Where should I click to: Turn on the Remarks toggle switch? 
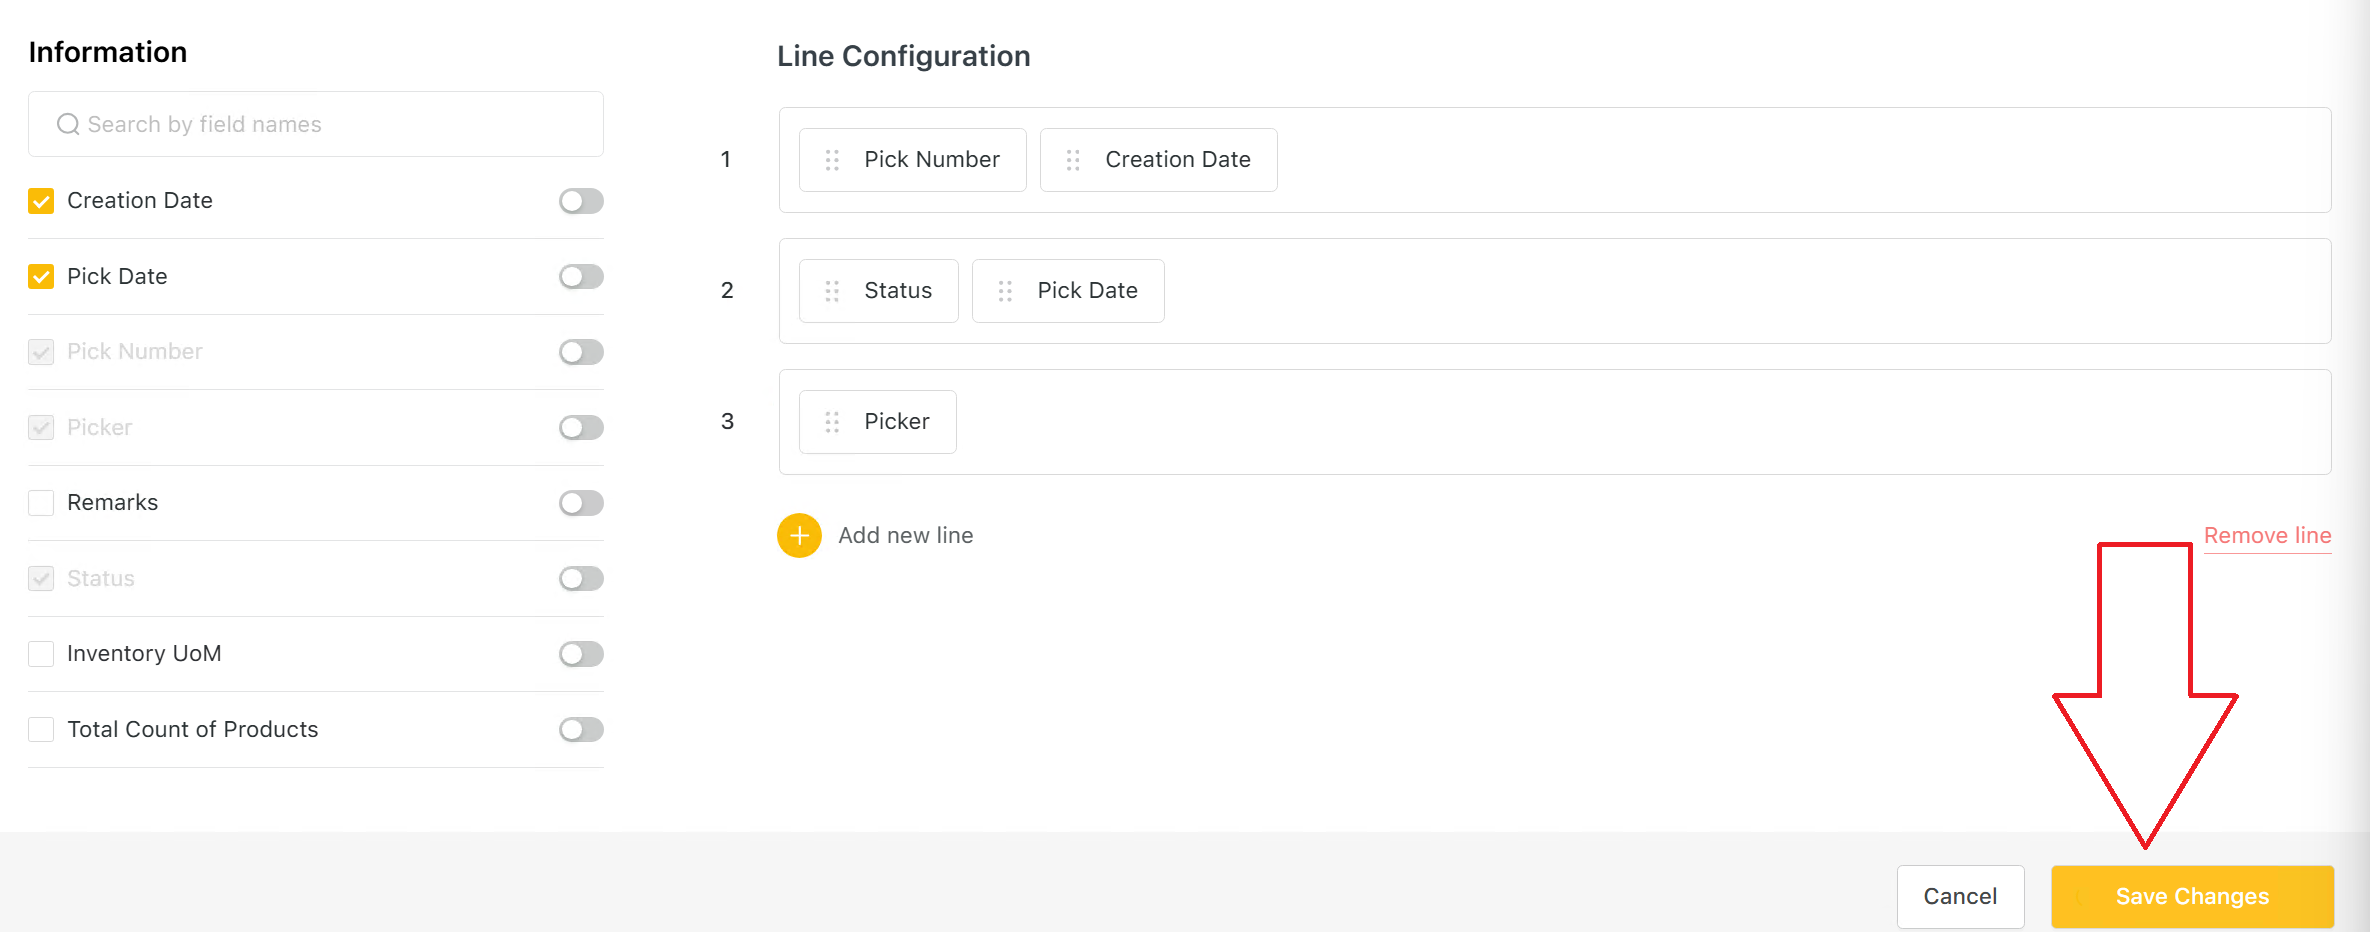click(581, 503)
